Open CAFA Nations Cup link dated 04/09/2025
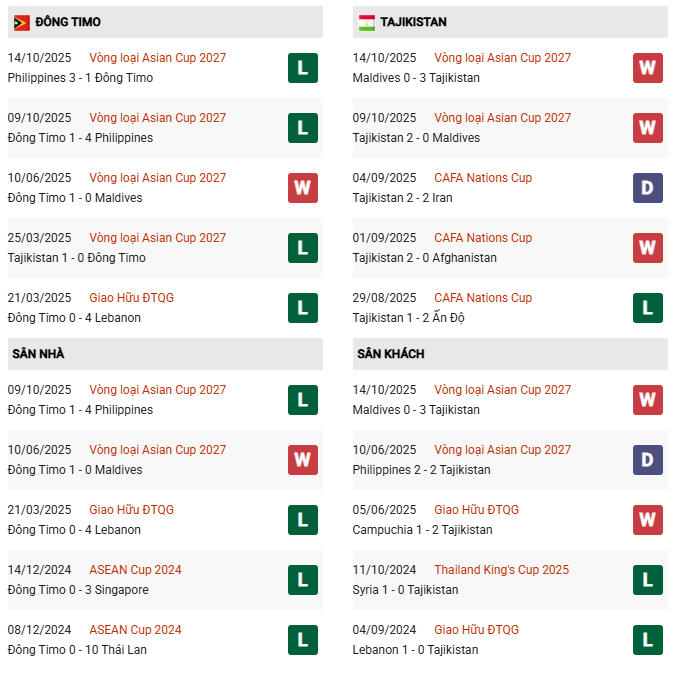This screenshot has width=673, height=674. click(483, 178)
